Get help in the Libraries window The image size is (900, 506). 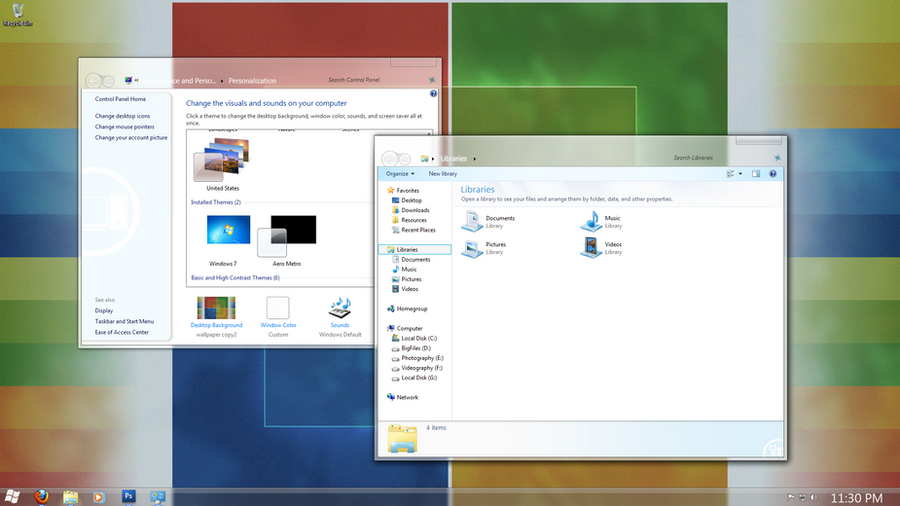pyautogui.click(x=773, y=174)
